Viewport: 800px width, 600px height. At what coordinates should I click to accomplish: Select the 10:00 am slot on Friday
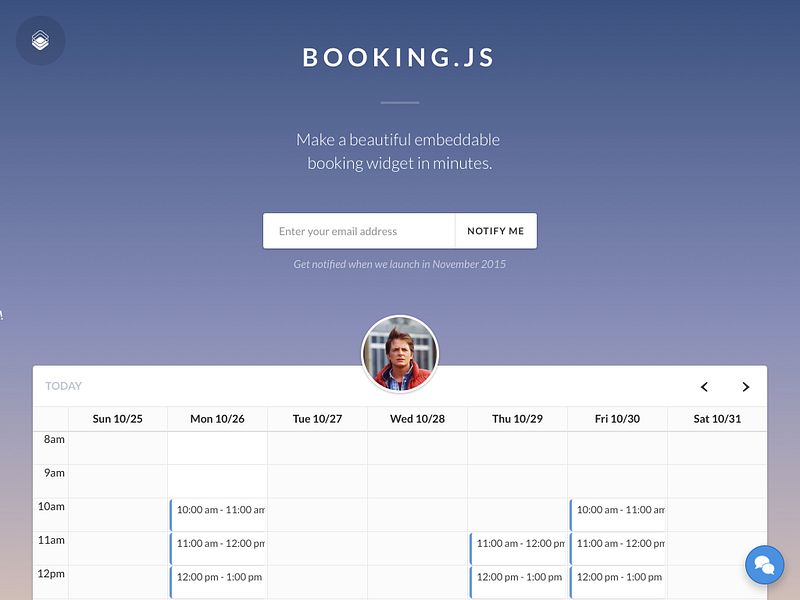click(618, 512)
